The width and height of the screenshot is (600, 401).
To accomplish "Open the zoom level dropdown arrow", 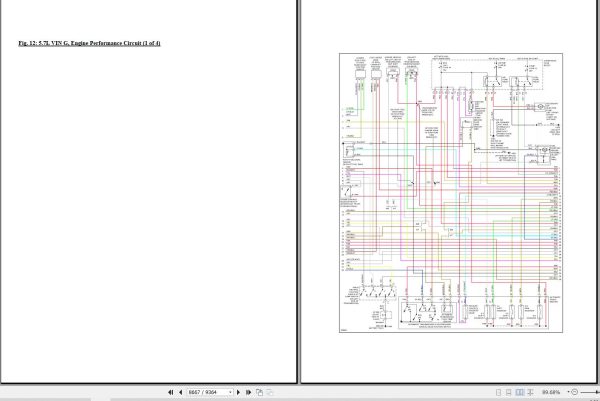I will coord(568,392).
